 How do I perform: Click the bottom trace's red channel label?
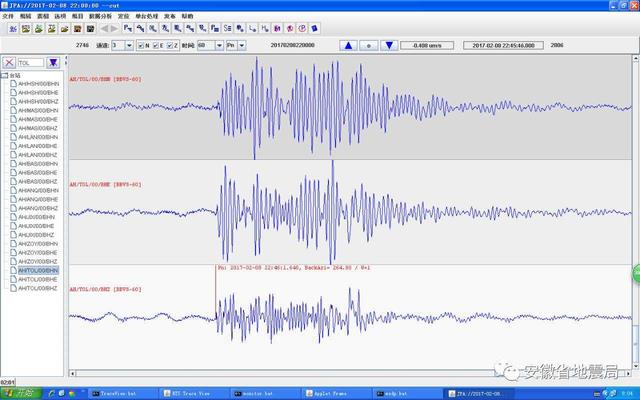105,289
